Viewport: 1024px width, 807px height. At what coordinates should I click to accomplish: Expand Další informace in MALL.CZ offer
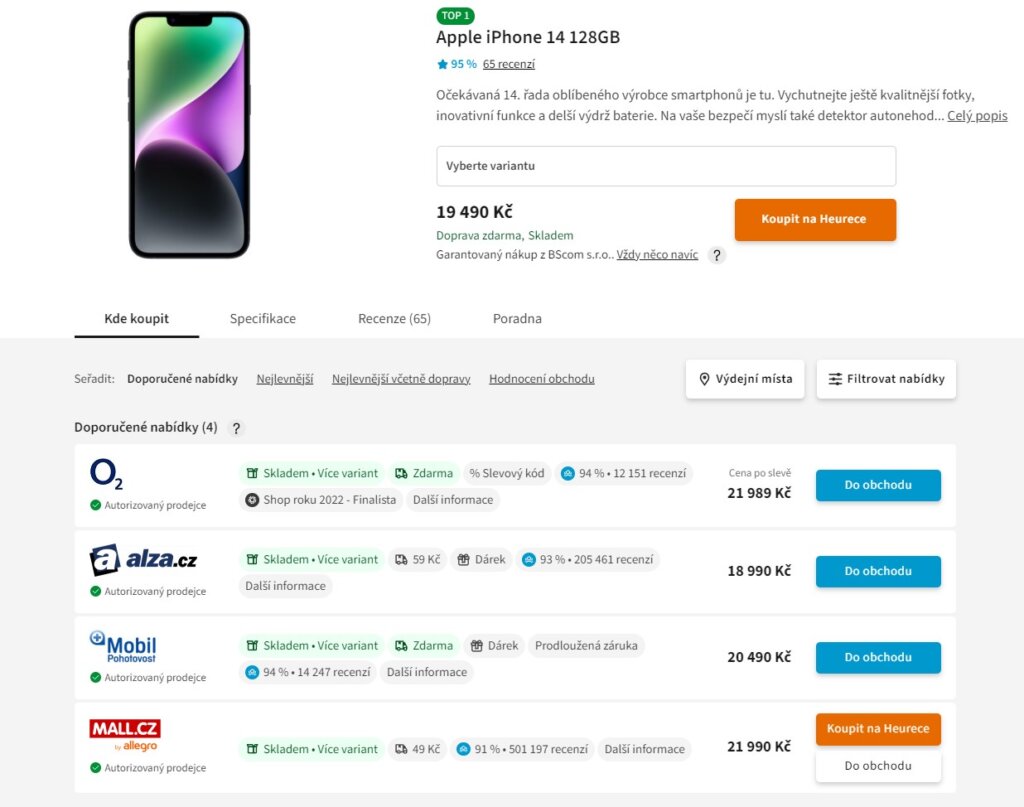[645, 749]
